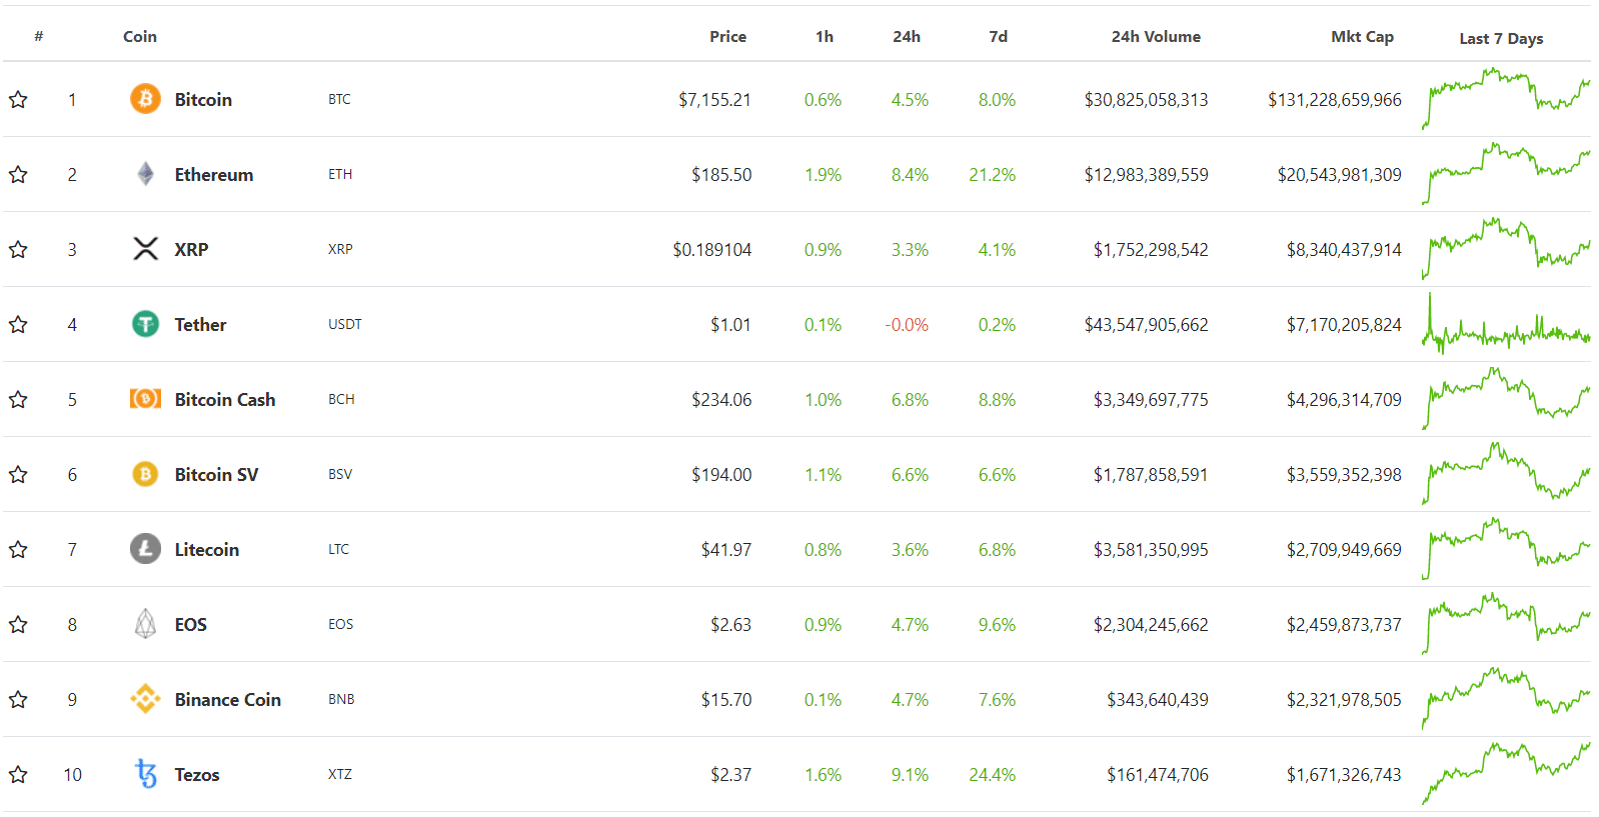Click Bitcoin market cap $131,228,659,966

click(x=1335, y=99)
